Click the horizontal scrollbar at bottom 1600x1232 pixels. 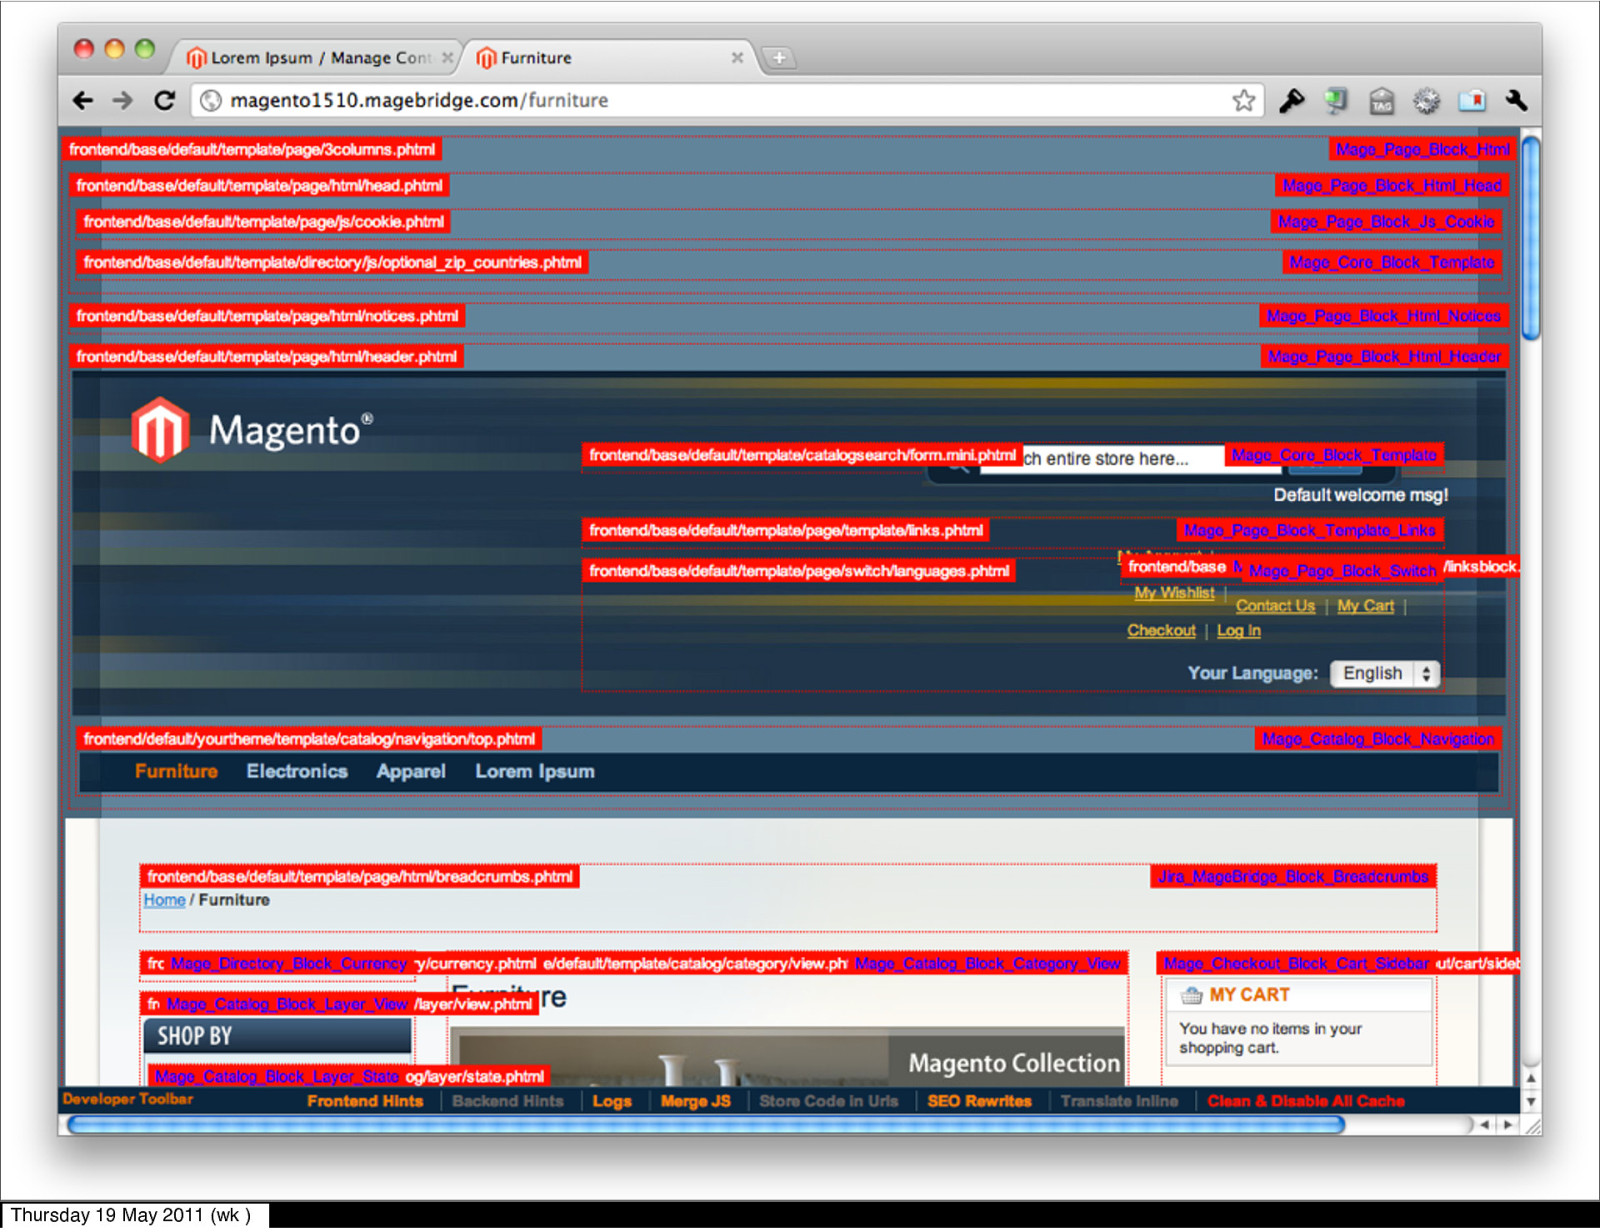pos(706,1125)
